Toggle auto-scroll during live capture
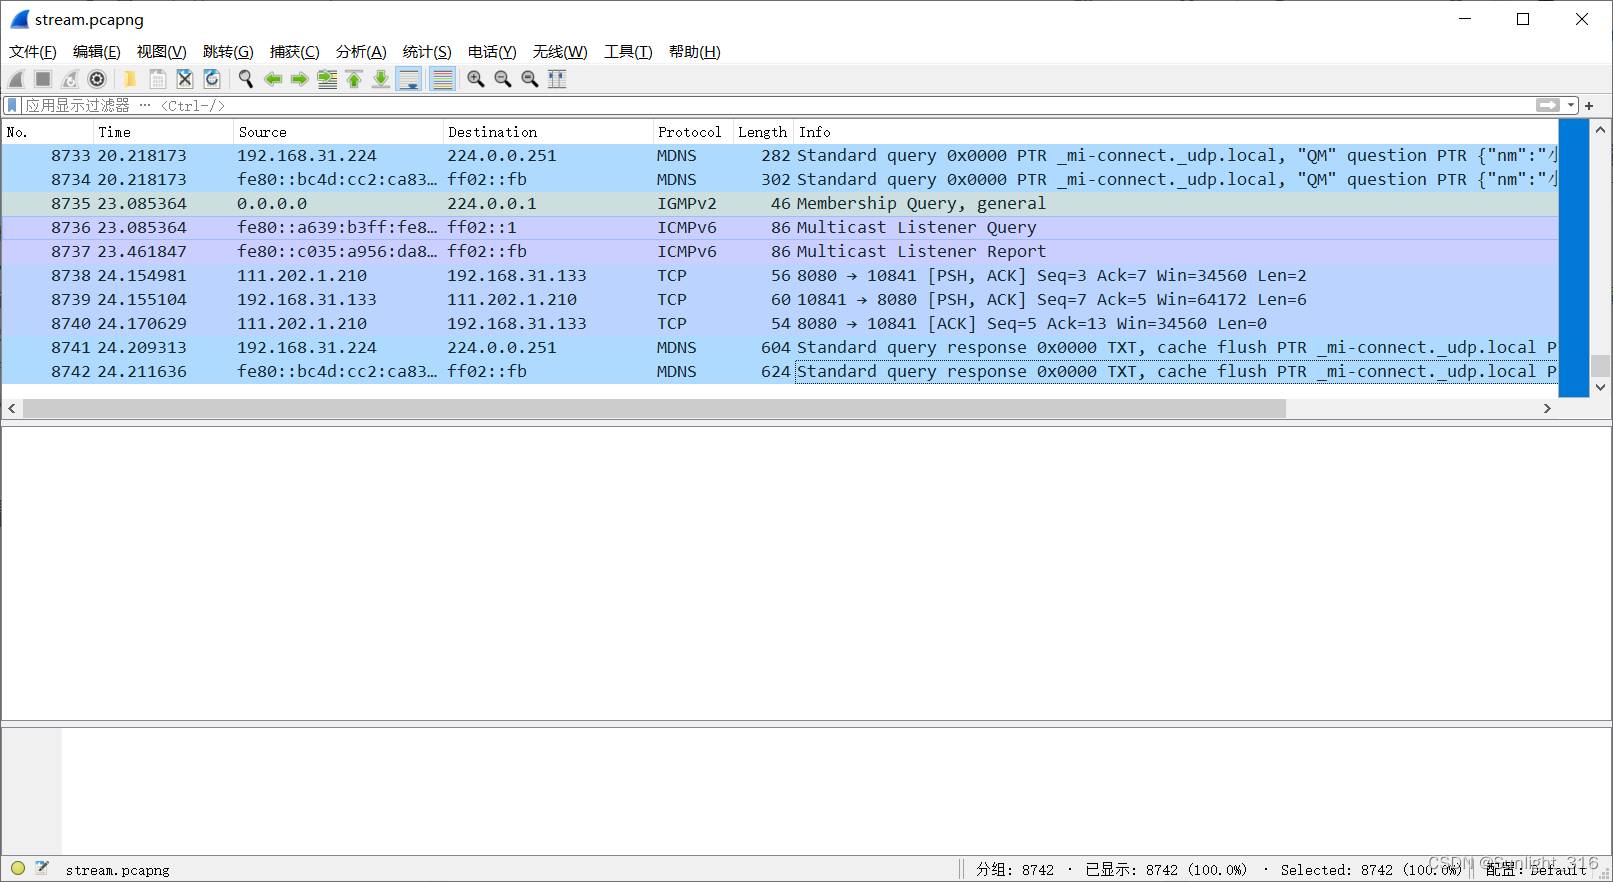The width and height of the screenshot is (1613, 882). click(x=409, y=79)
